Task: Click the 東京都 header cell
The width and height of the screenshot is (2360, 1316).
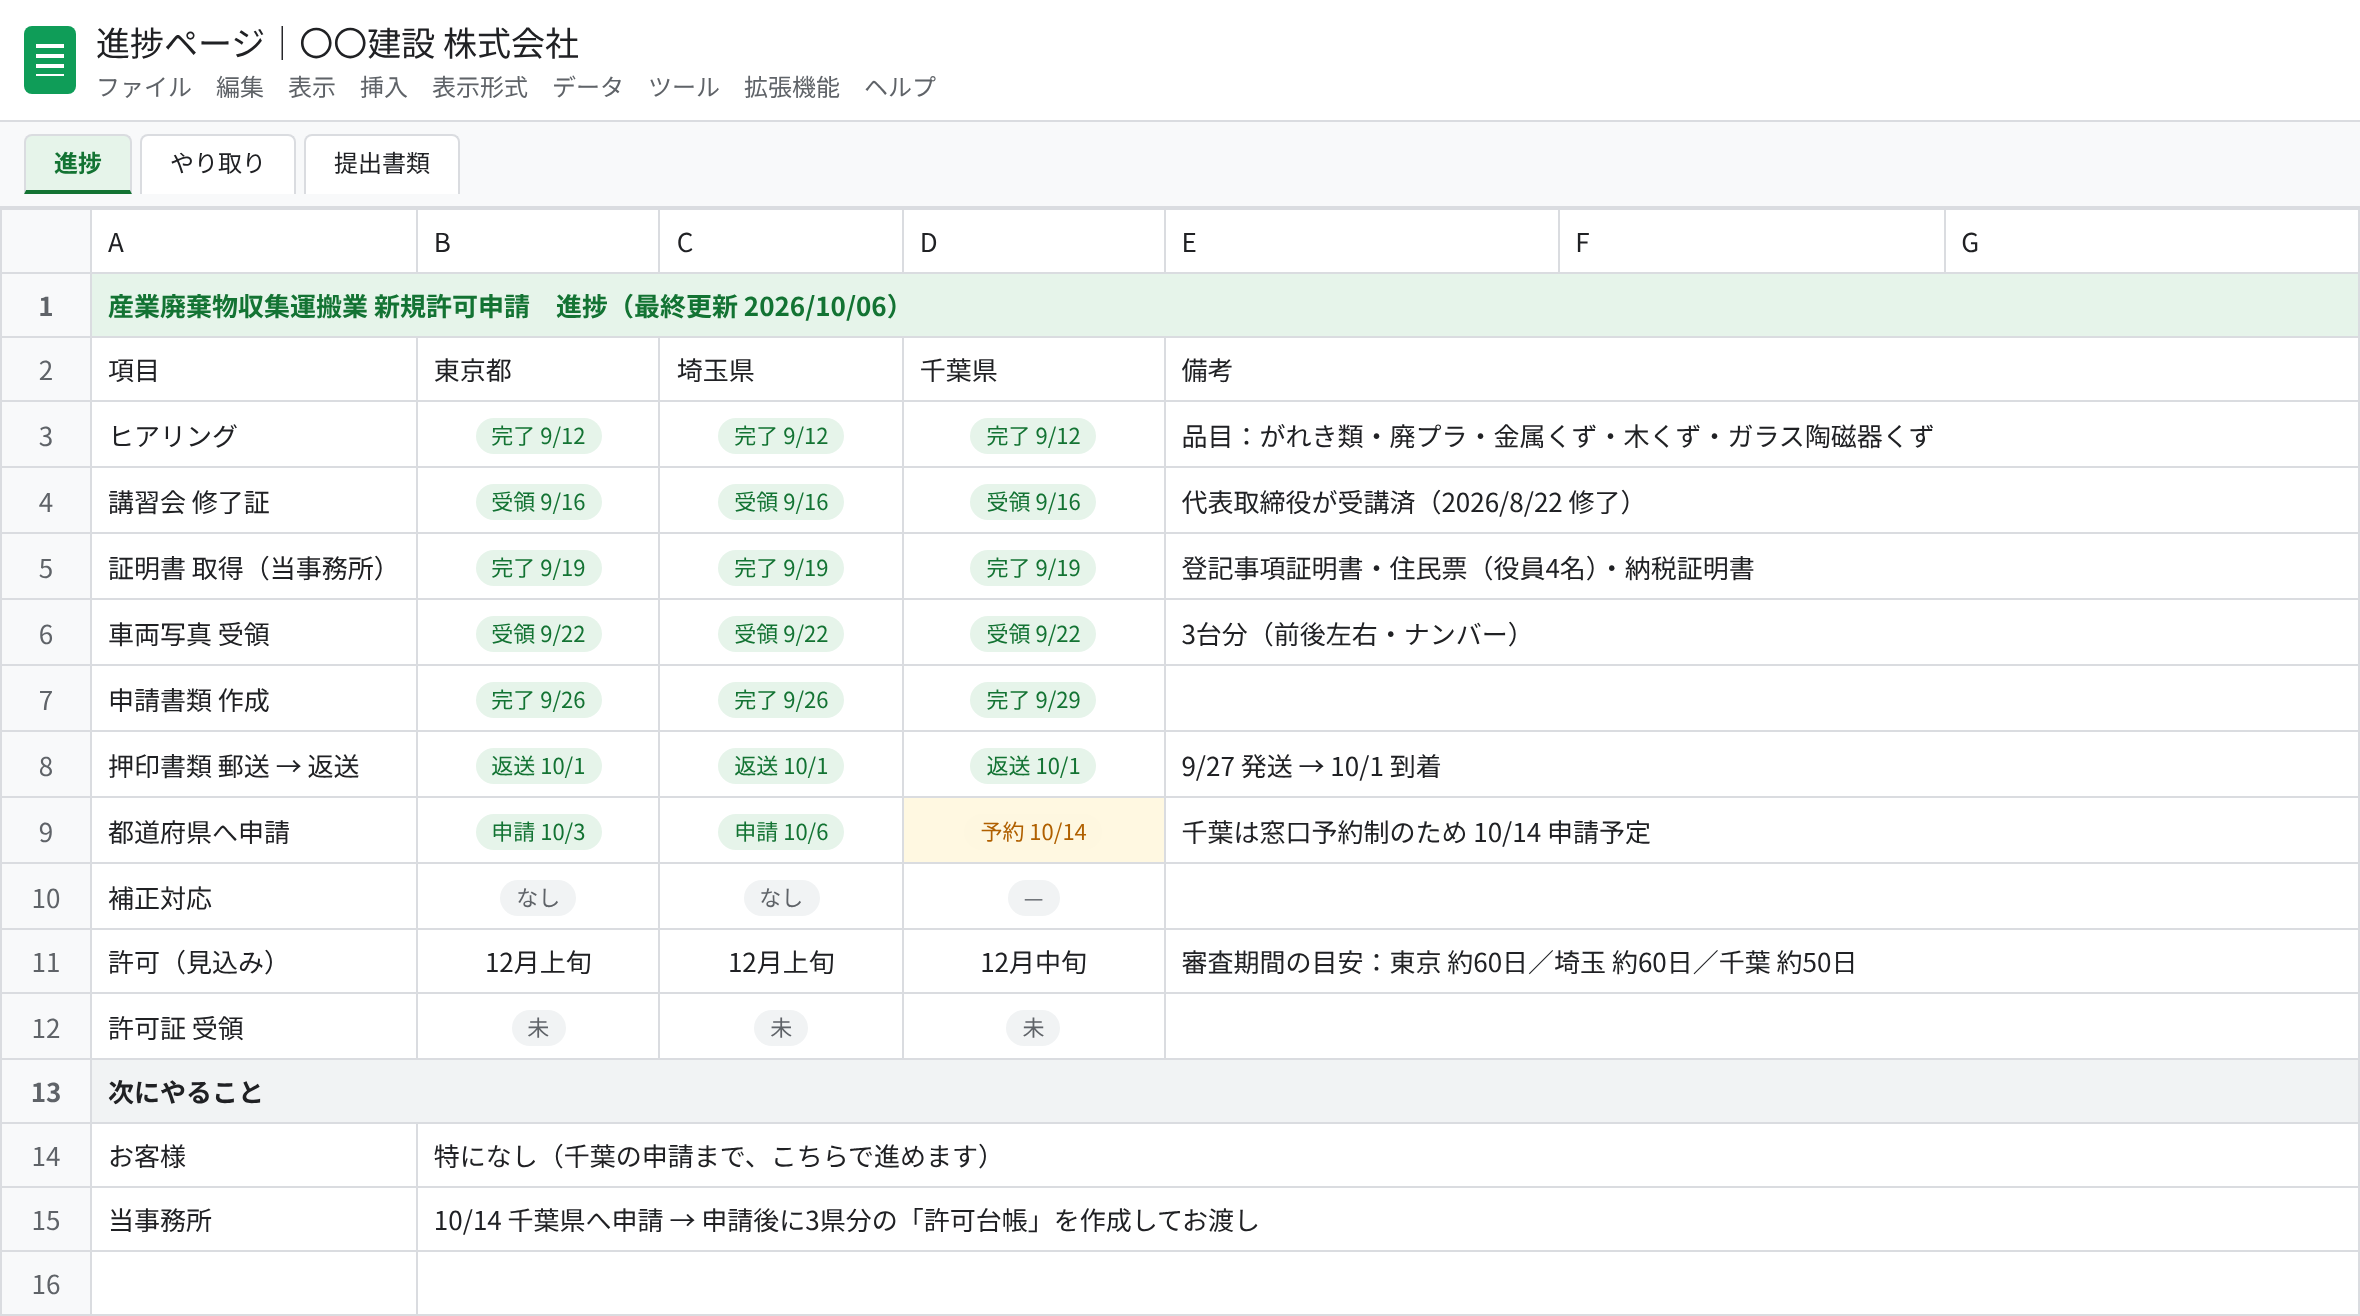Action: click(x=538, y=370)
